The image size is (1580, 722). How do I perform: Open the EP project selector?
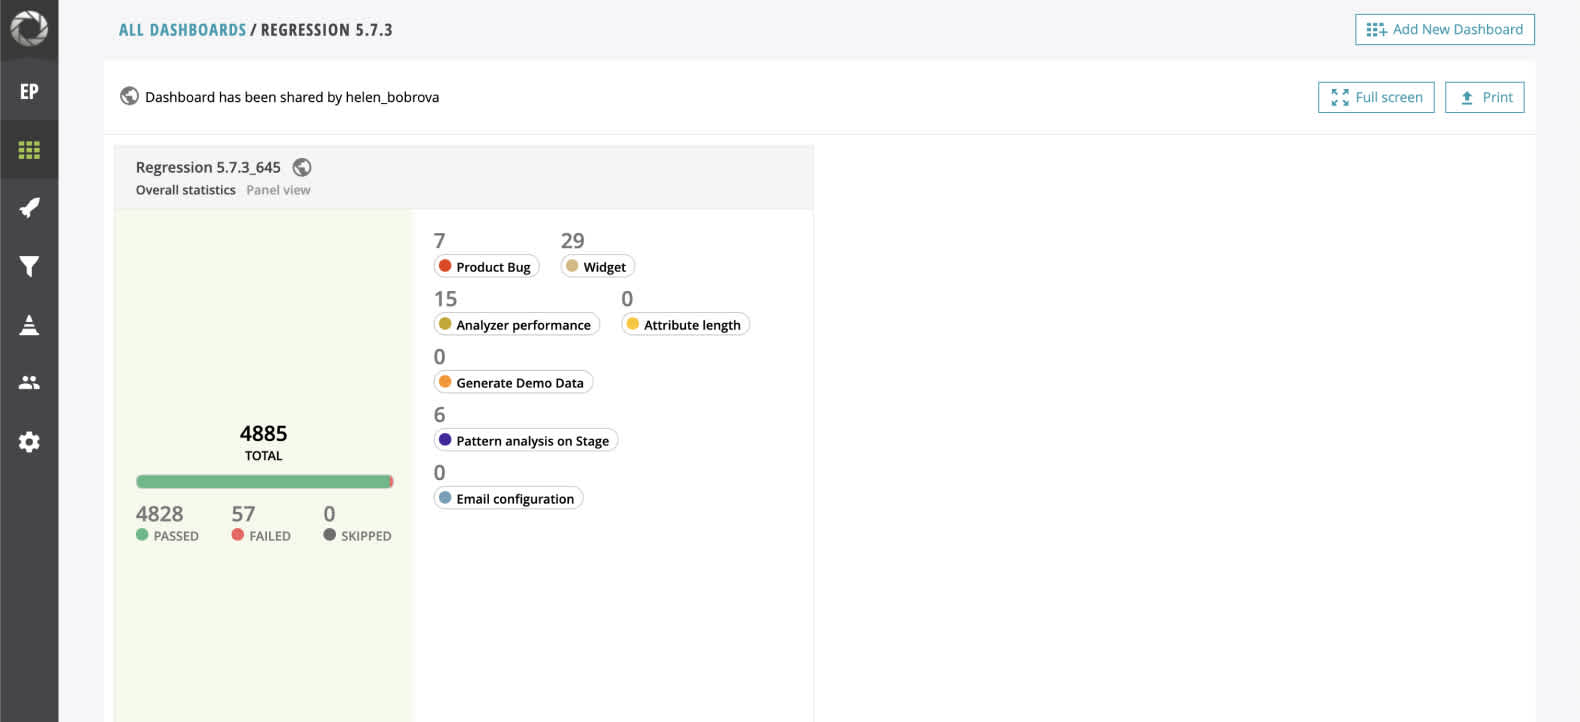pos(29,90)
